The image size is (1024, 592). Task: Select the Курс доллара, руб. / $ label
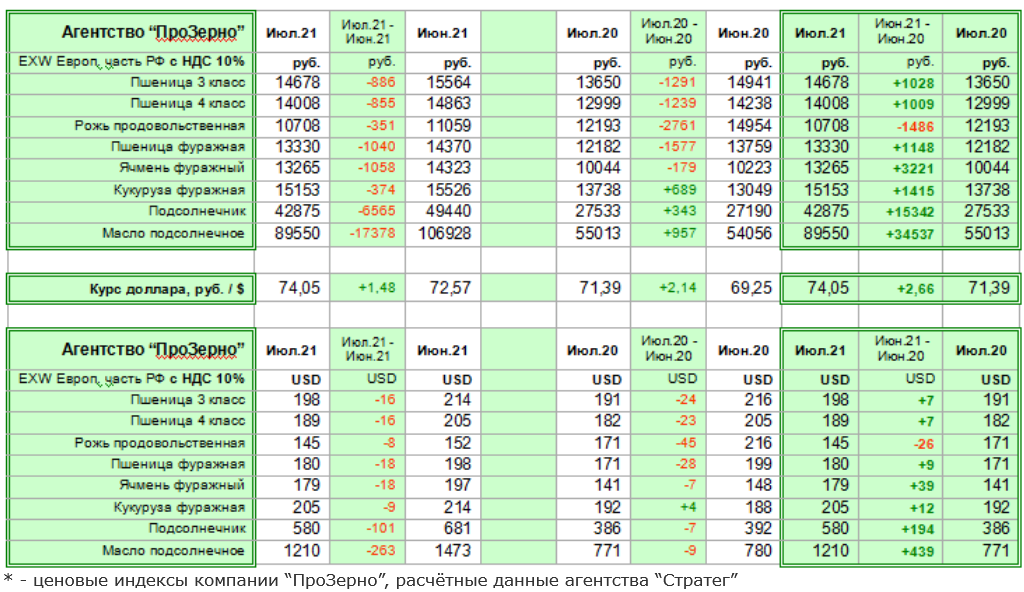click(x=167, y=289)
